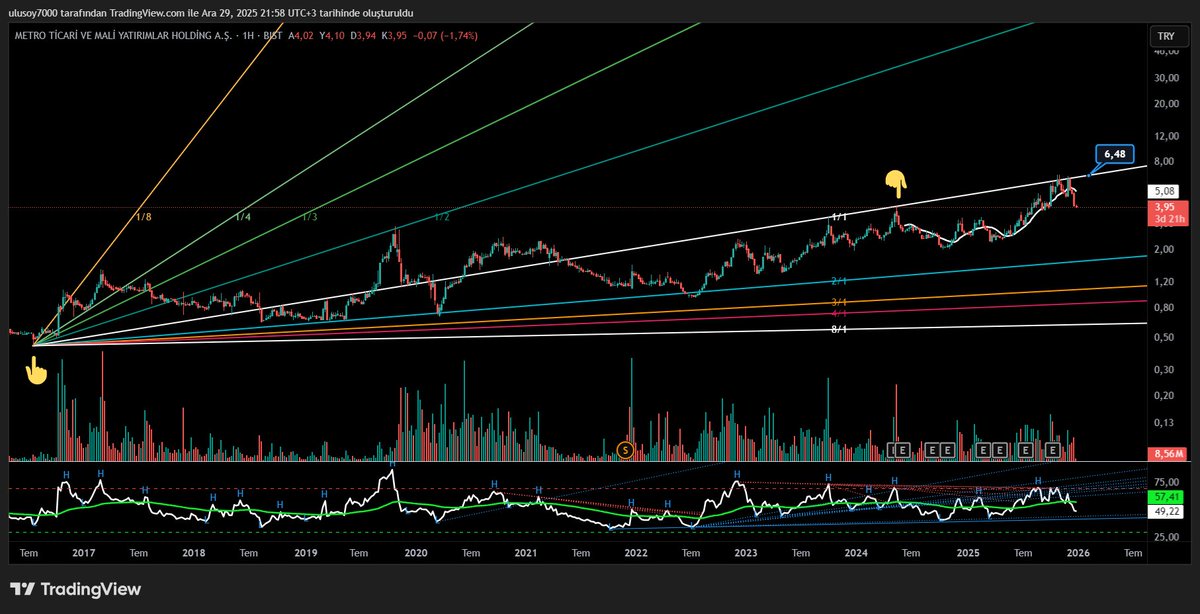Click 0,13 on the volume axis

coord(1165,422)
